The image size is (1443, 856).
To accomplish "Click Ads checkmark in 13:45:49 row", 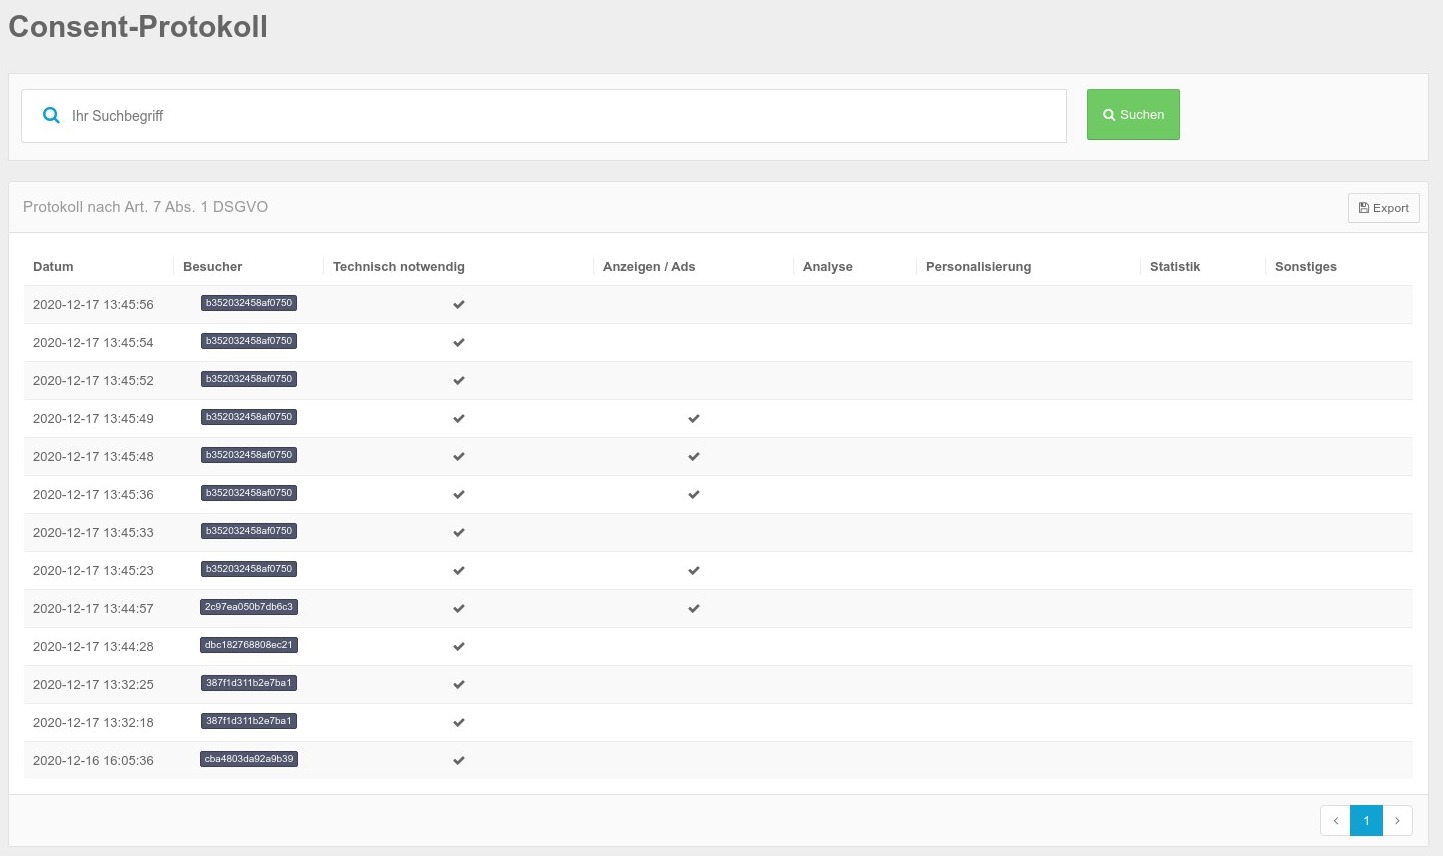I will [694, 419].
